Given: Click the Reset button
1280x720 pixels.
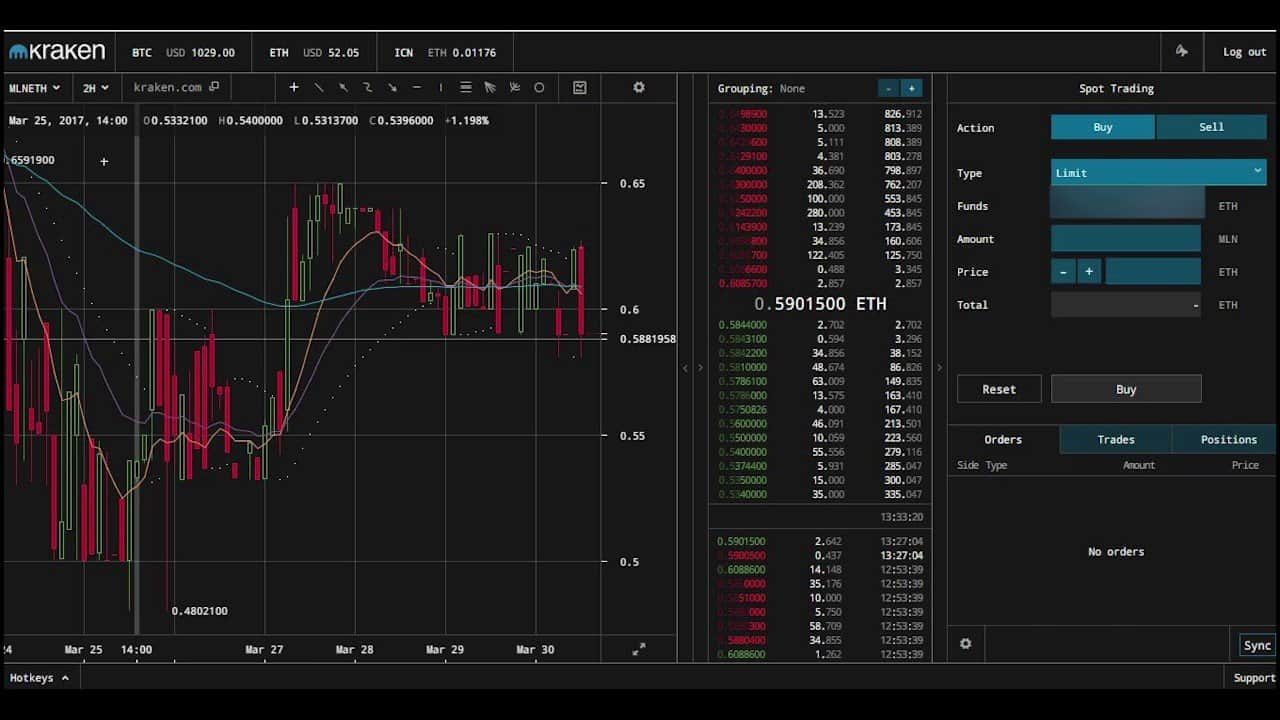Looking at the screenshot, I should (x=999, y=389).
